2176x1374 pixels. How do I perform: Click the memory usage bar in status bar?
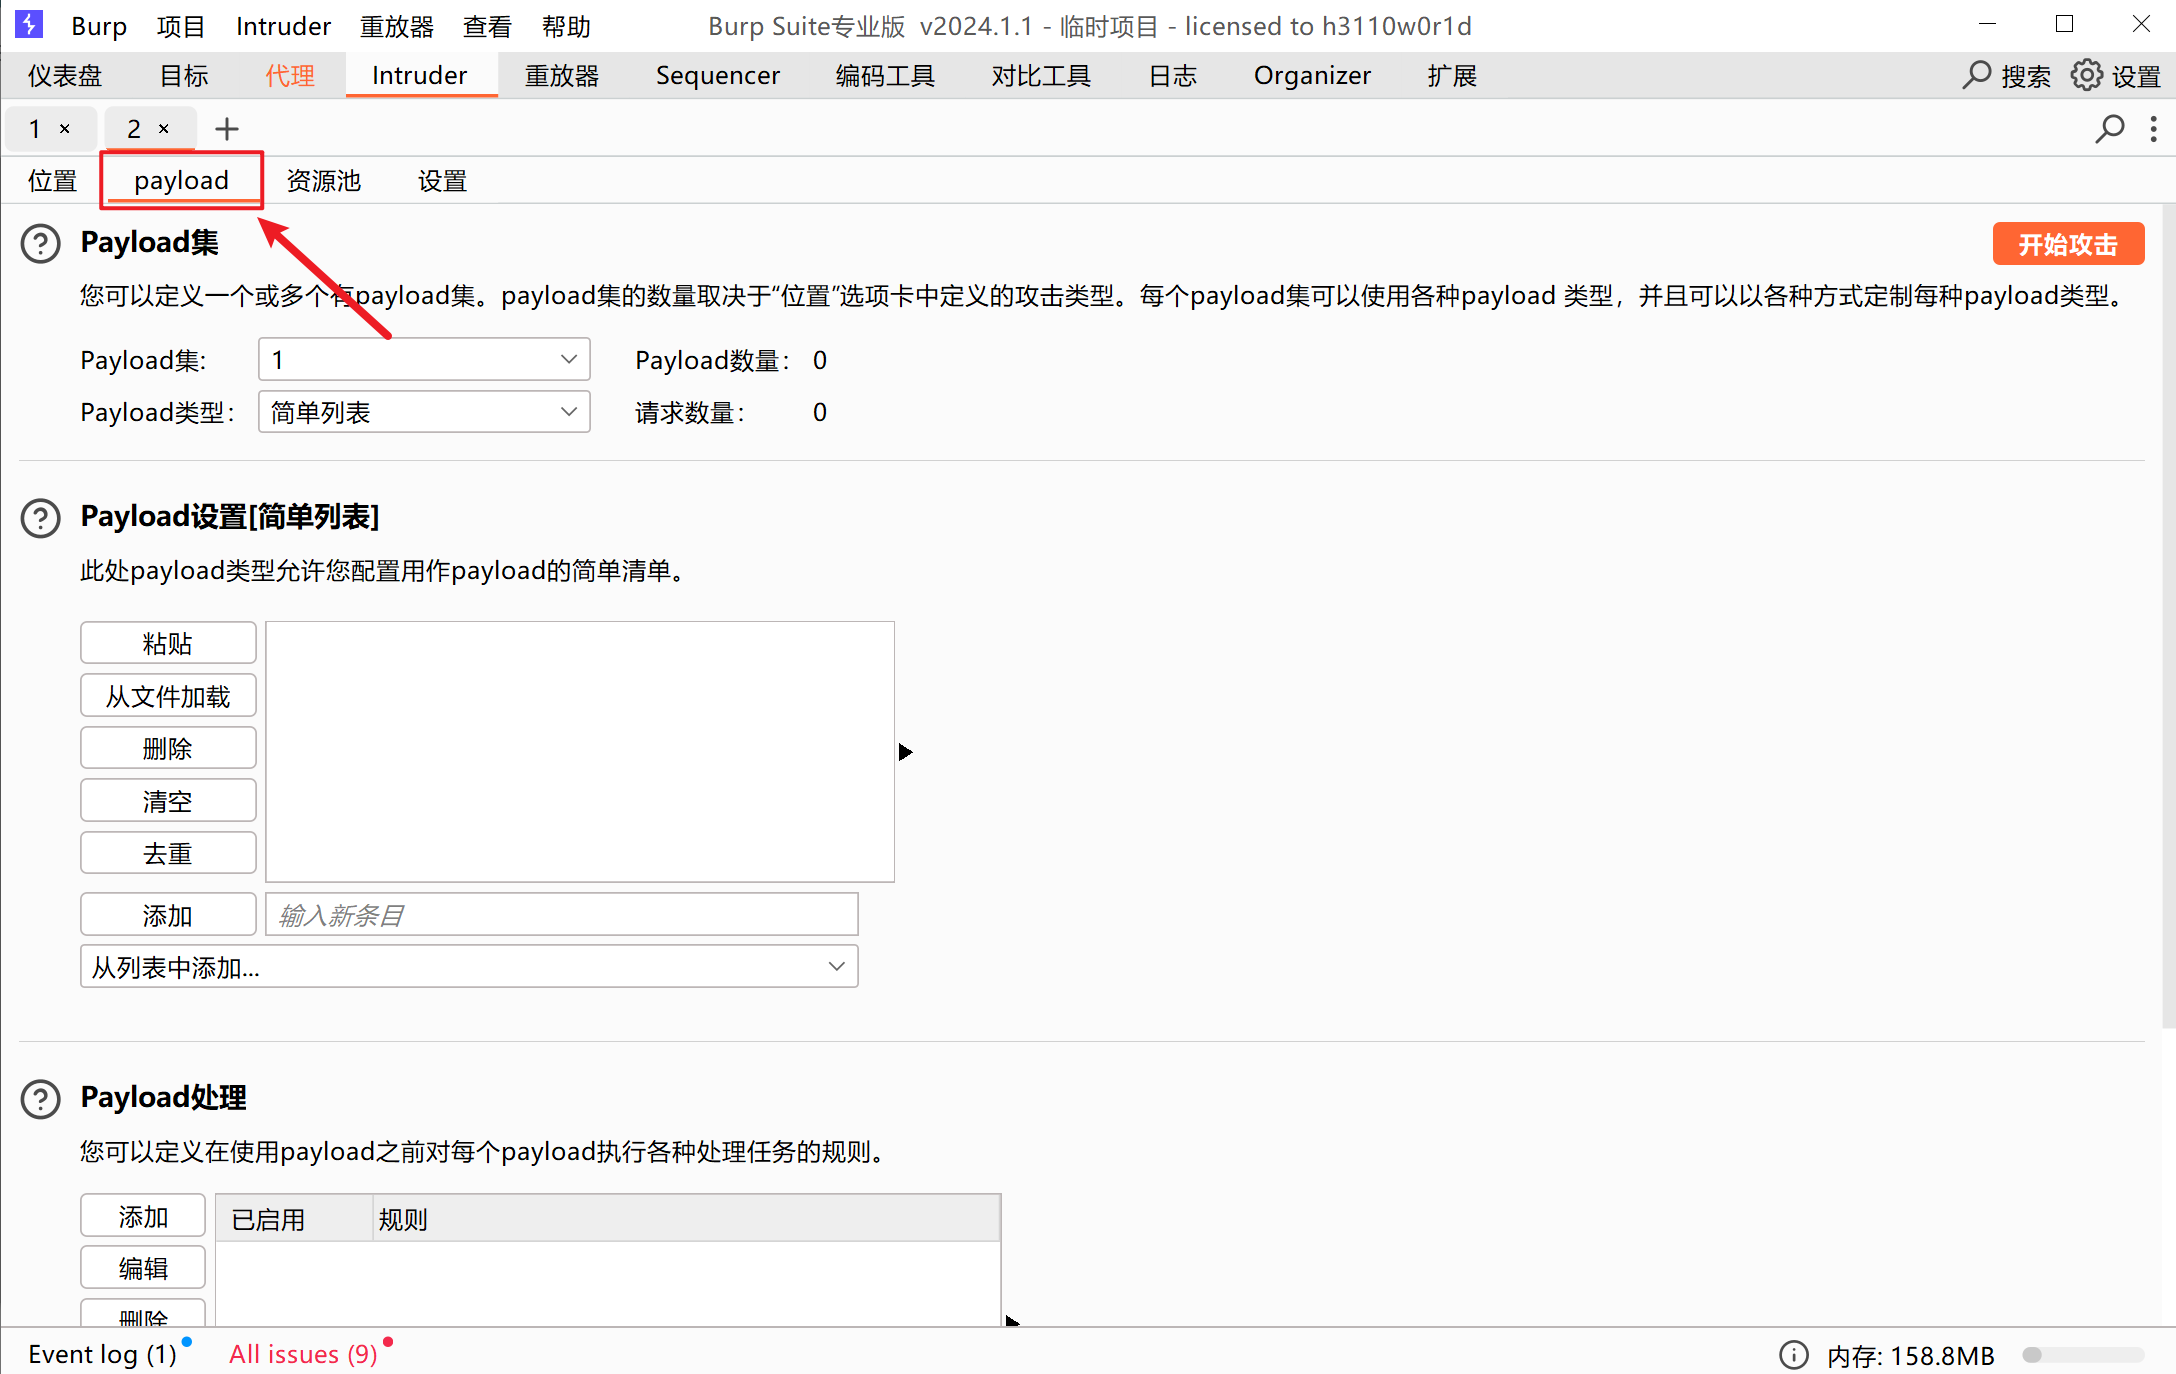(2083, 1355)
